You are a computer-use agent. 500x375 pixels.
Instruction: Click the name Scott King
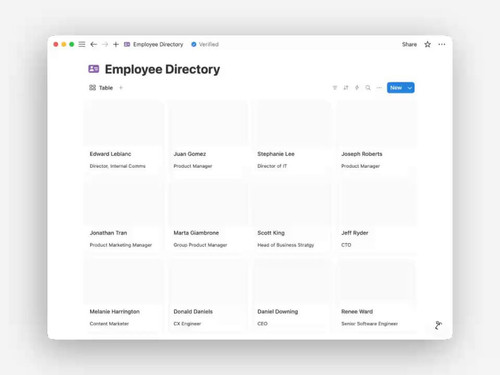pyautogui.click(x=271, y=233)
